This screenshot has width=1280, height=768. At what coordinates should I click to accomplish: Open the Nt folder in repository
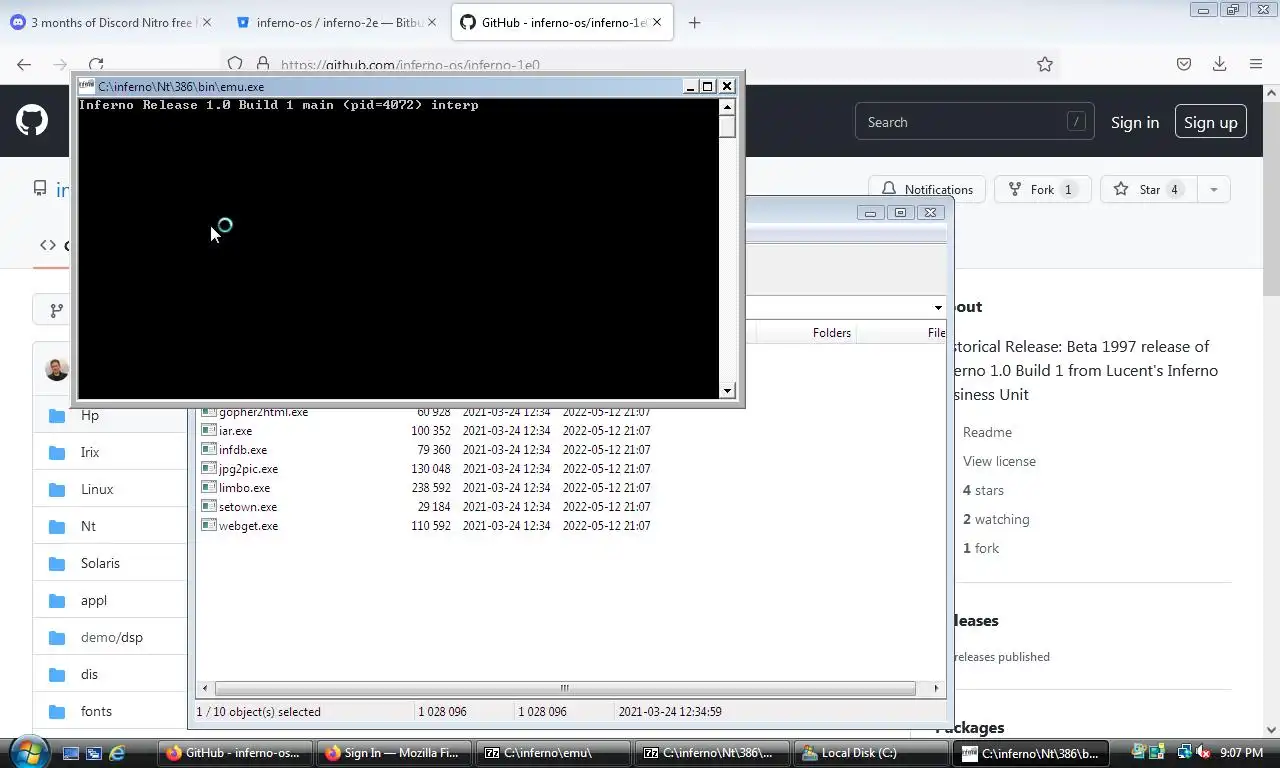(x=88, y=526)
